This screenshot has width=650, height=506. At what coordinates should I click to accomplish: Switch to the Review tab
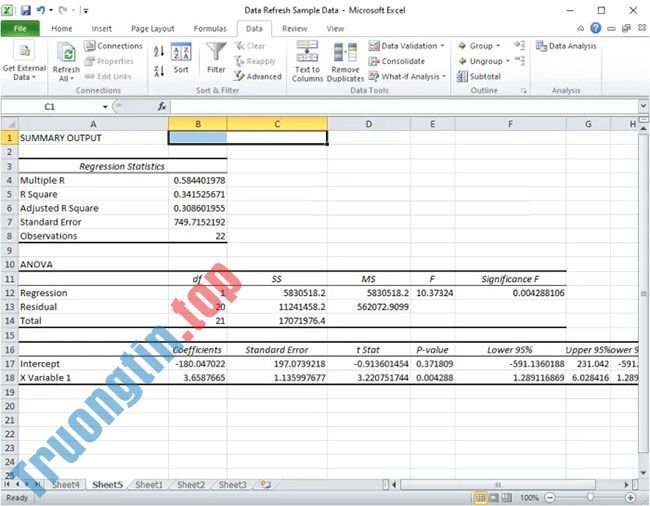point(294,28)
